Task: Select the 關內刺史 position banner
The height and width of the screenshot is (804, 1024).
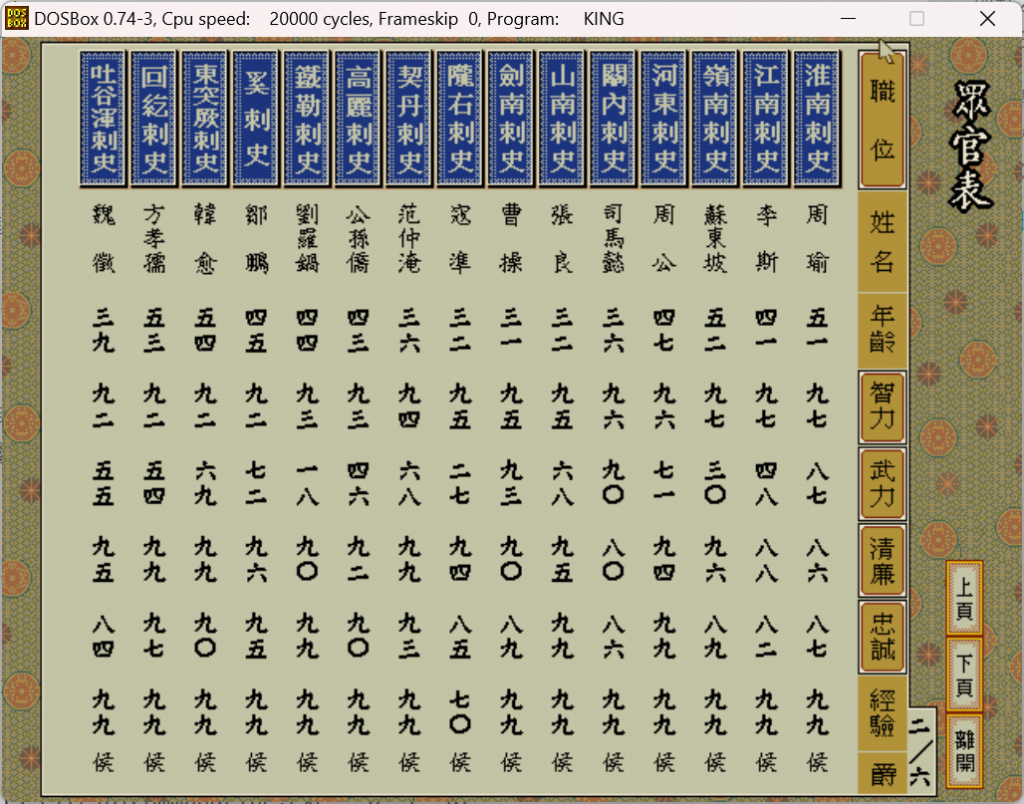Action: pyautogui.click(x=613, y=119)
